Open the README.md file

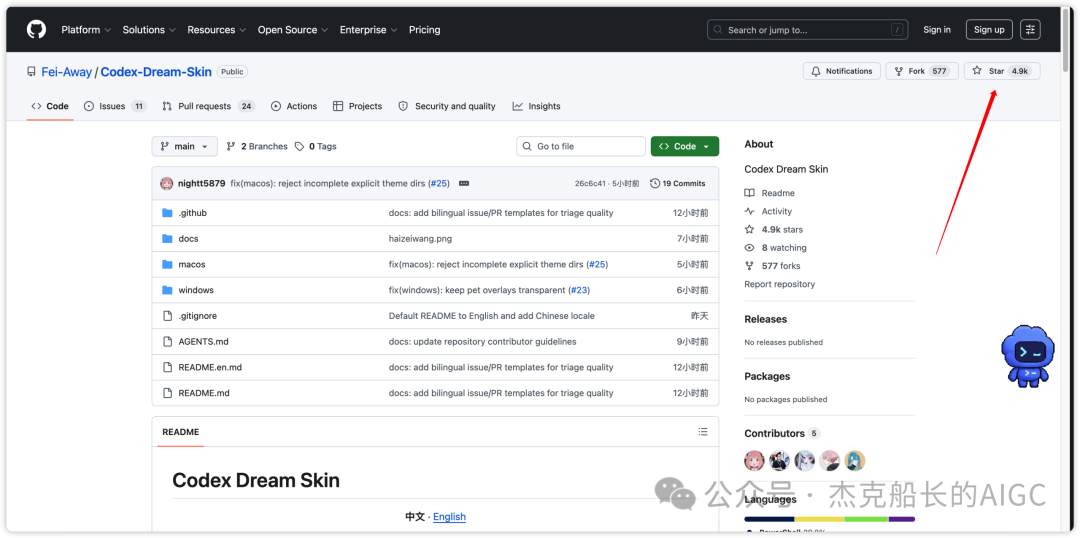[x=204, y=393]
